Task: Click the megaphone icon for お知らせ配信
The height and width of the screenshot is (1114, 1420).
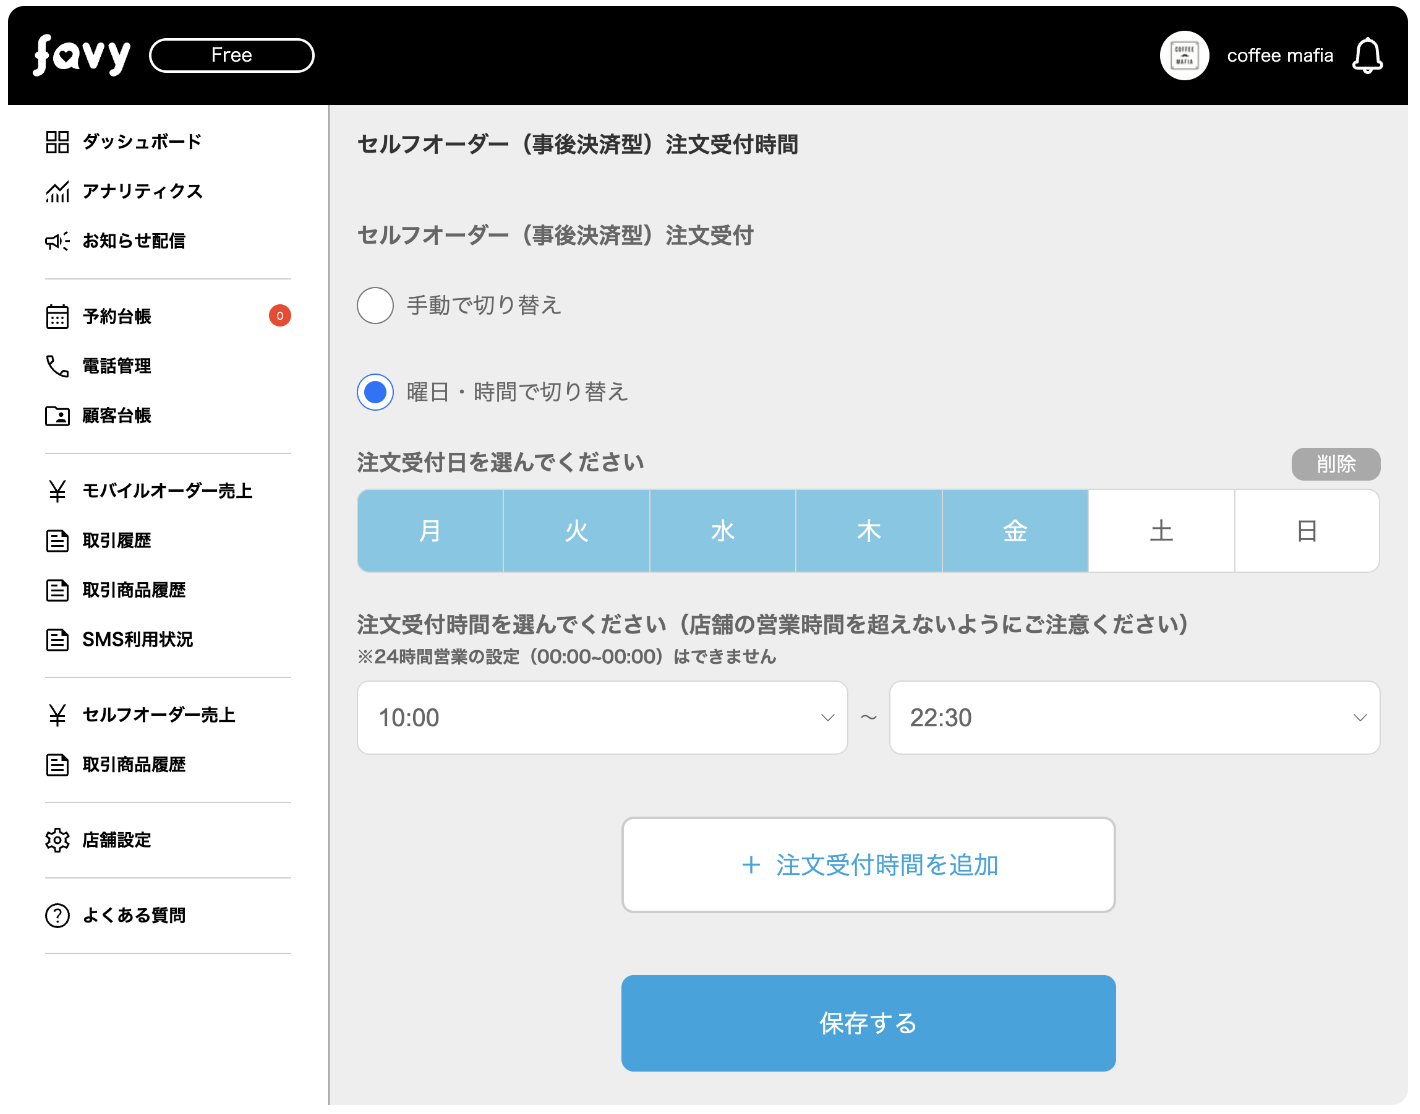Action: coord(57,241)
